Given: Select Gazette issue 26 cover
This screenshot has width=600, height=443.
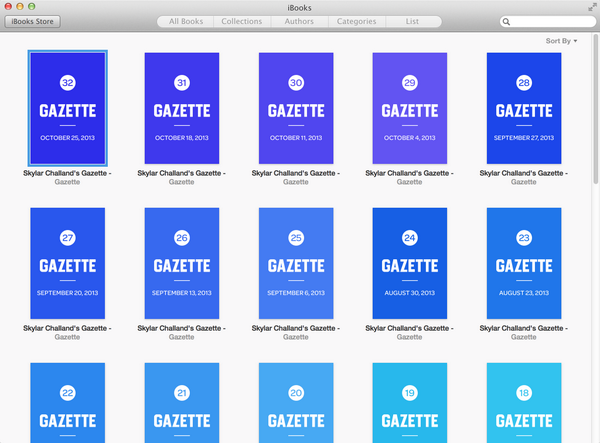Looking at the screenshot, I should 182,263.
